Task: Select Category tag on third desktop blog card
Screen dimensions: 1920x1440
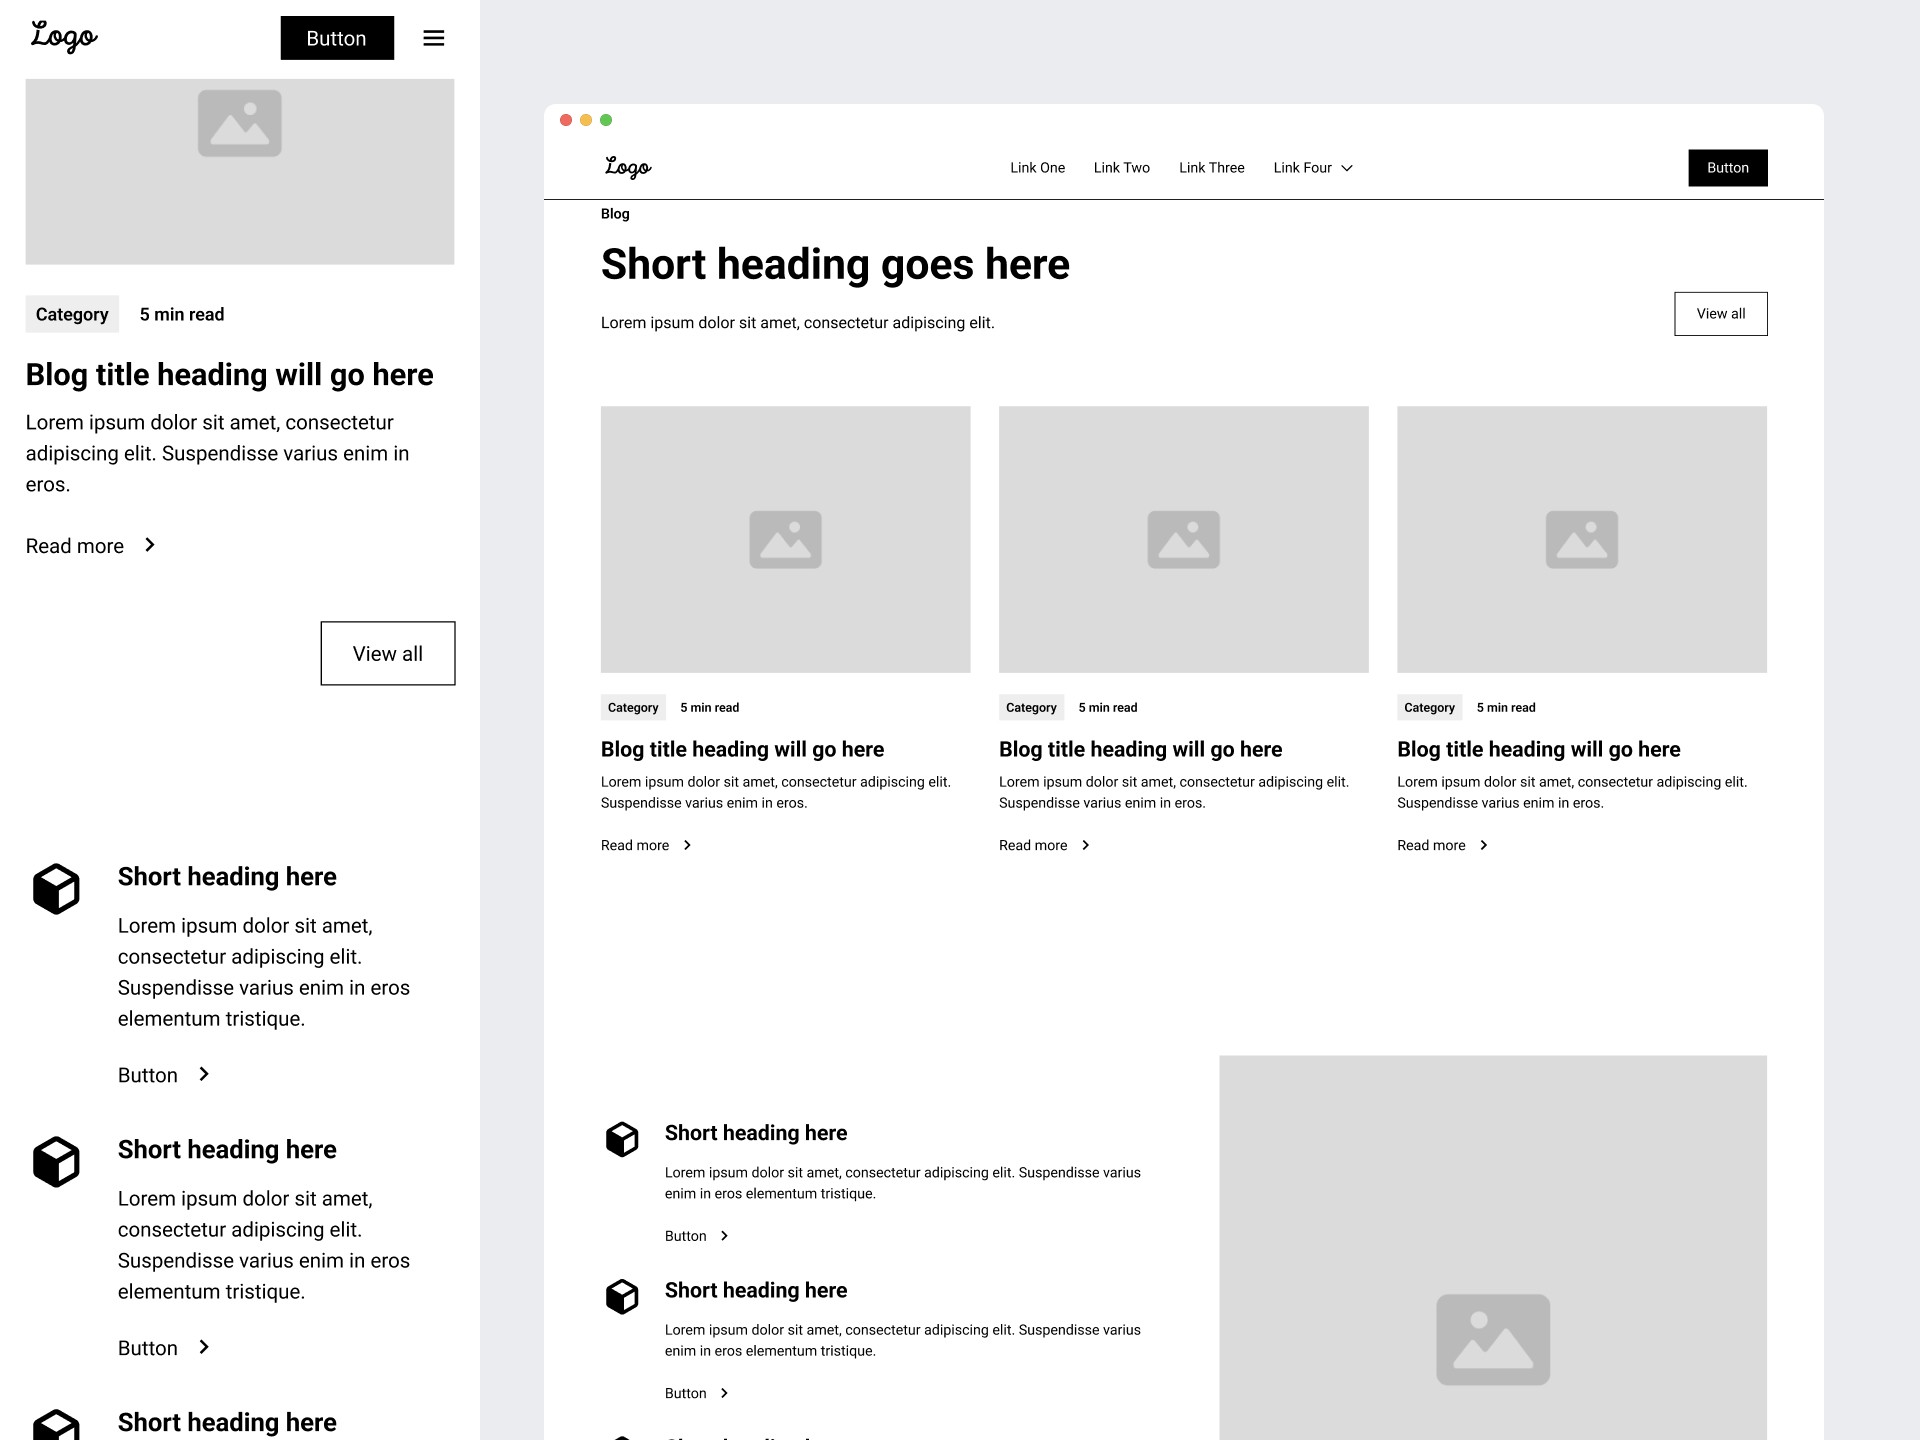Action: 1429,707
